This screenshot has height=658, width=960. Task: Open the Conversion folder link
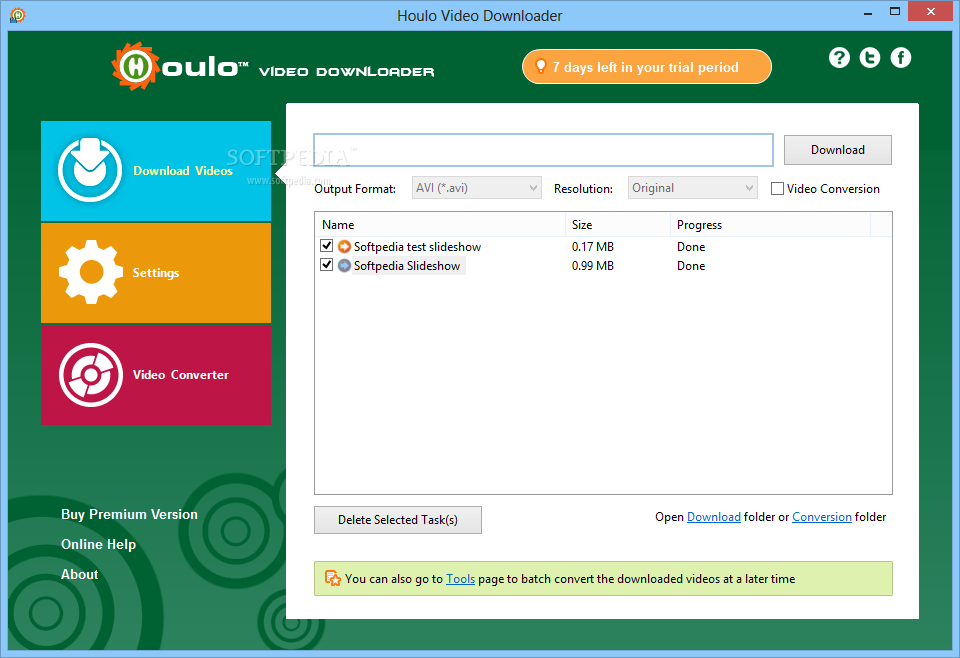[822, 517]
